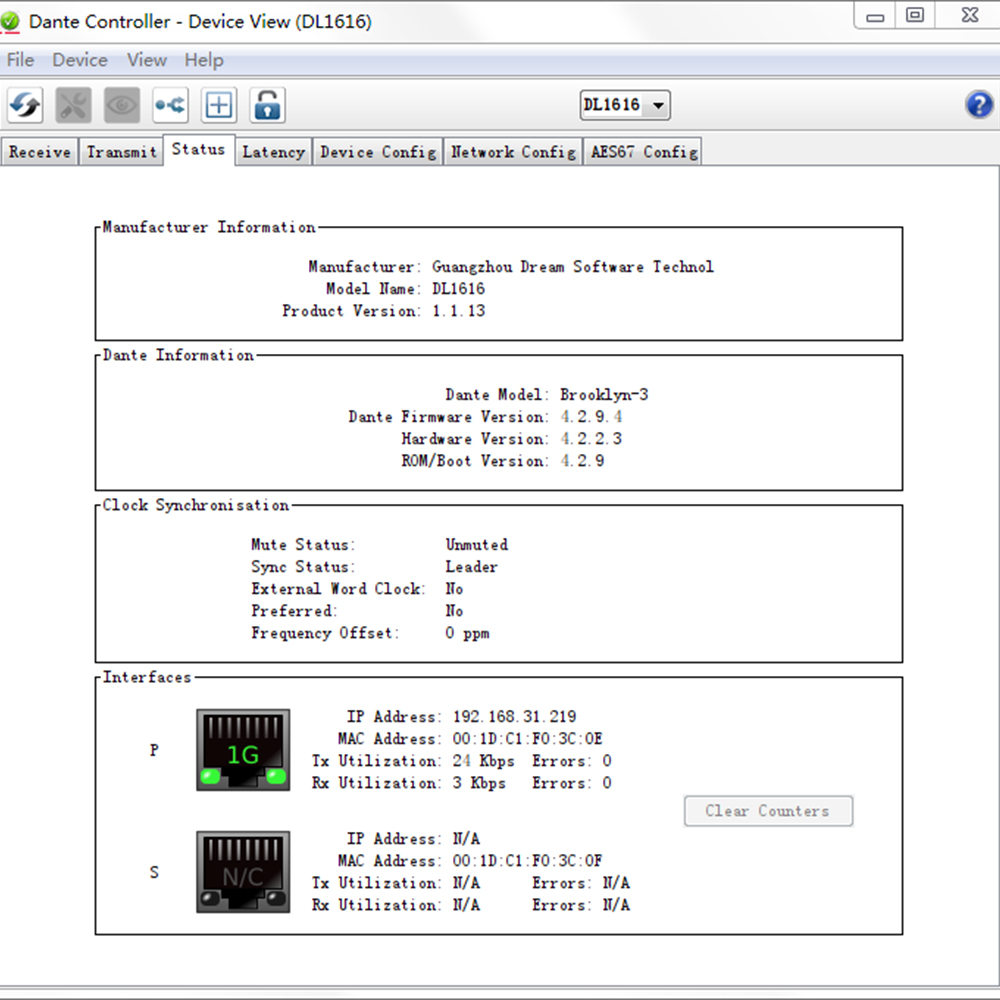Open the View menu
The width and height of the screenshot is (1000, 1000).
tap(147, 60)
